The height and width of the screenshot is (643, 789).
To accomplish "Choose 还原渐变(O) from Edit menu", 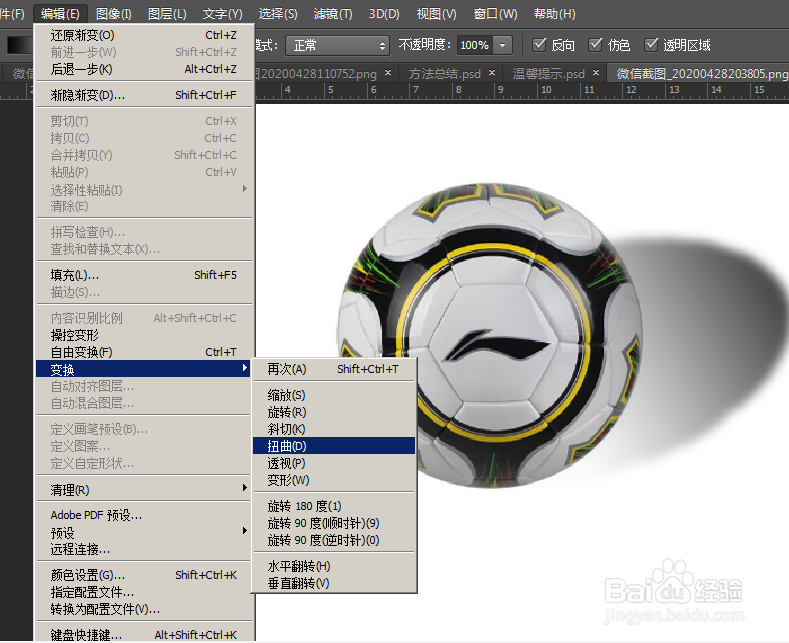I will click(x=143, y=35).
